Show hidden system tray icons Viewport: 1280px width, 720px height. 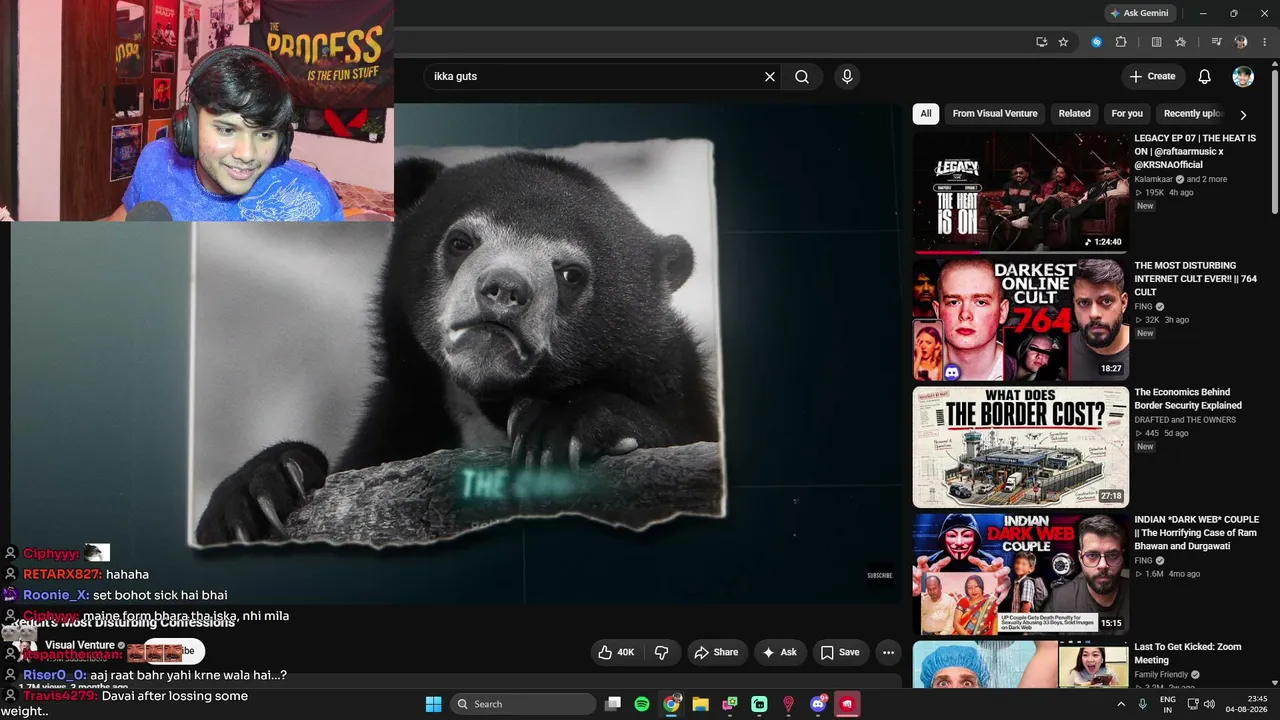click(1121, 704)
